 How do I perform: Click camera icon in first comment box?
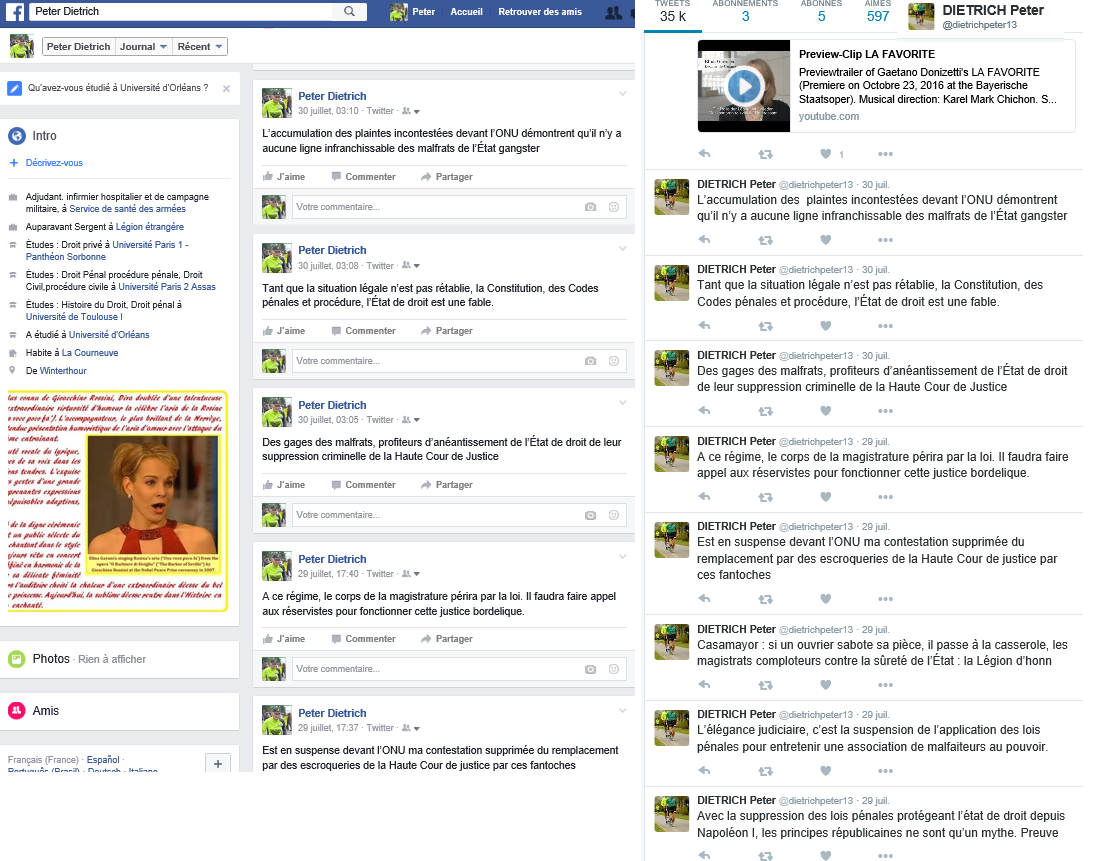point(590,207)
